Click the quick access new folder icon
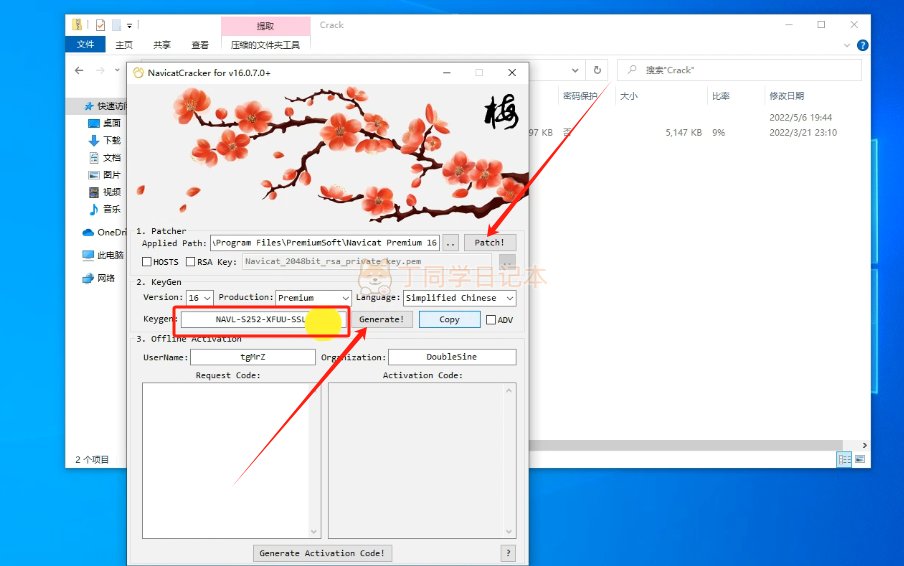904x566 pixels. tap(116, 25)
